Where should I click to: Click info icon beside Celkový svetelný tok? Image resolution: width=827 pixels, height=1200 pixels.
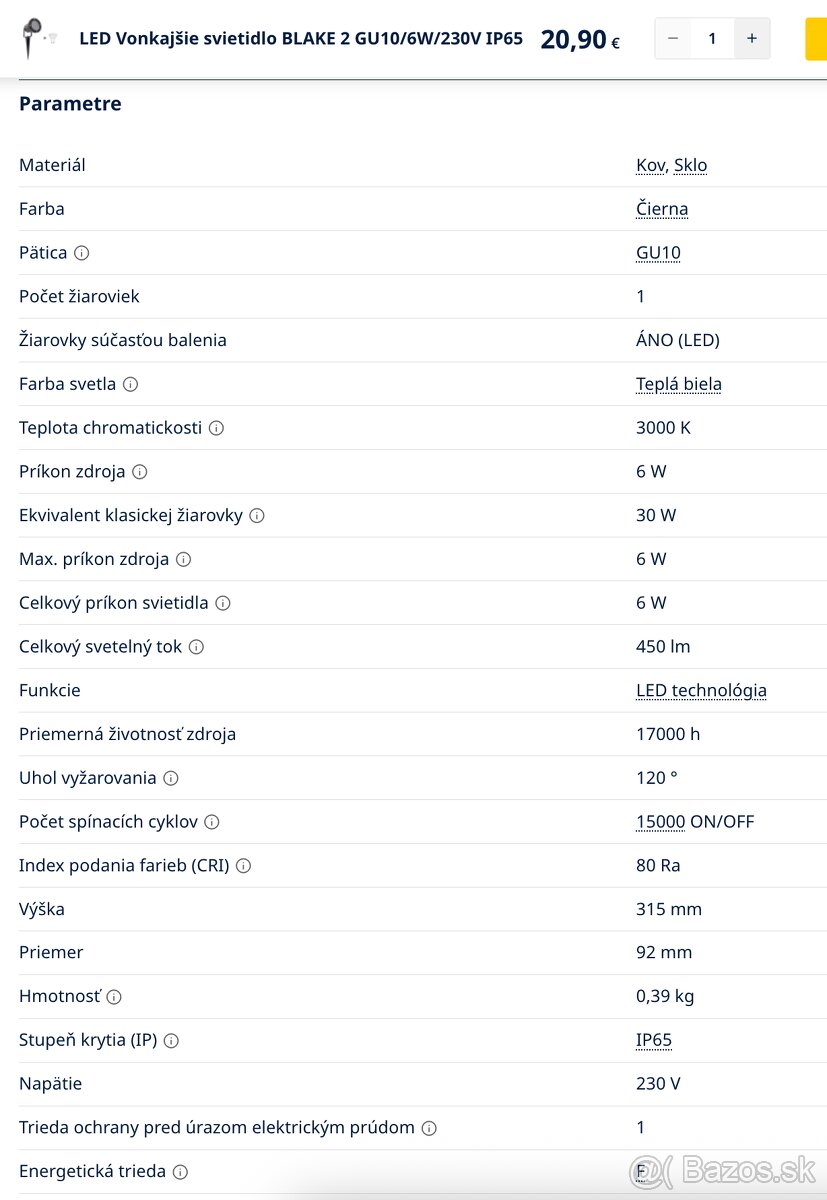click(196, 647)
